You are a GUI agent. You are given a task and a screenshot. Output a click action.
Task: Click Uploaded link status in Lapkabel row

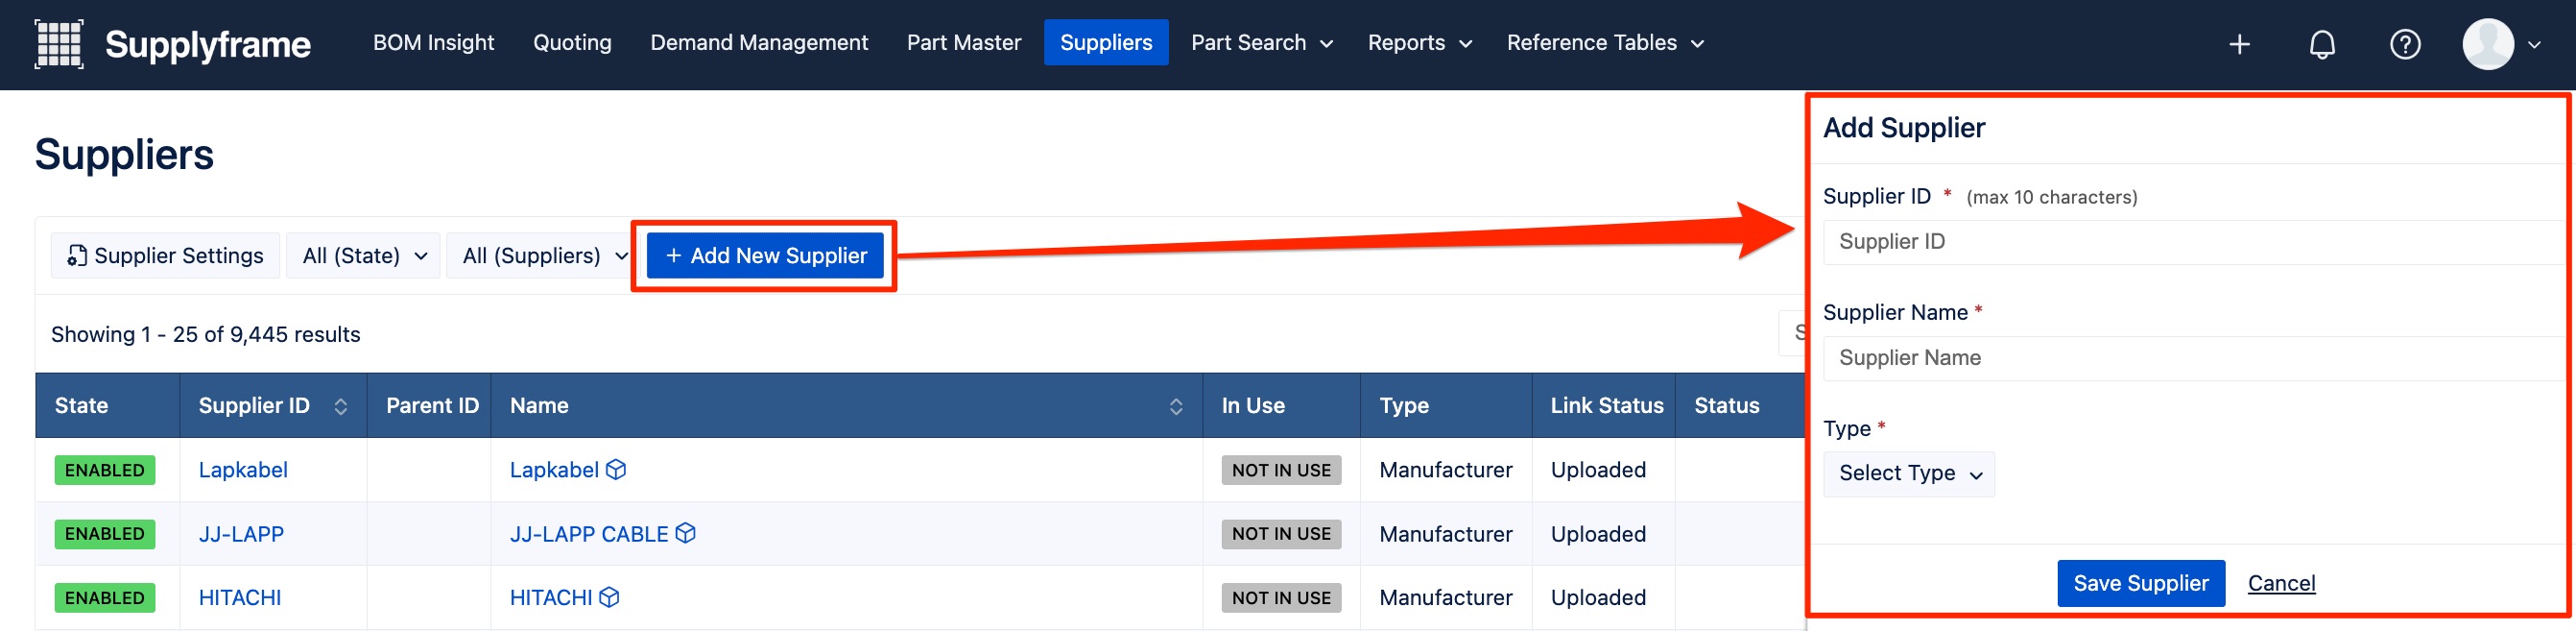click(x=1598, y=470)
